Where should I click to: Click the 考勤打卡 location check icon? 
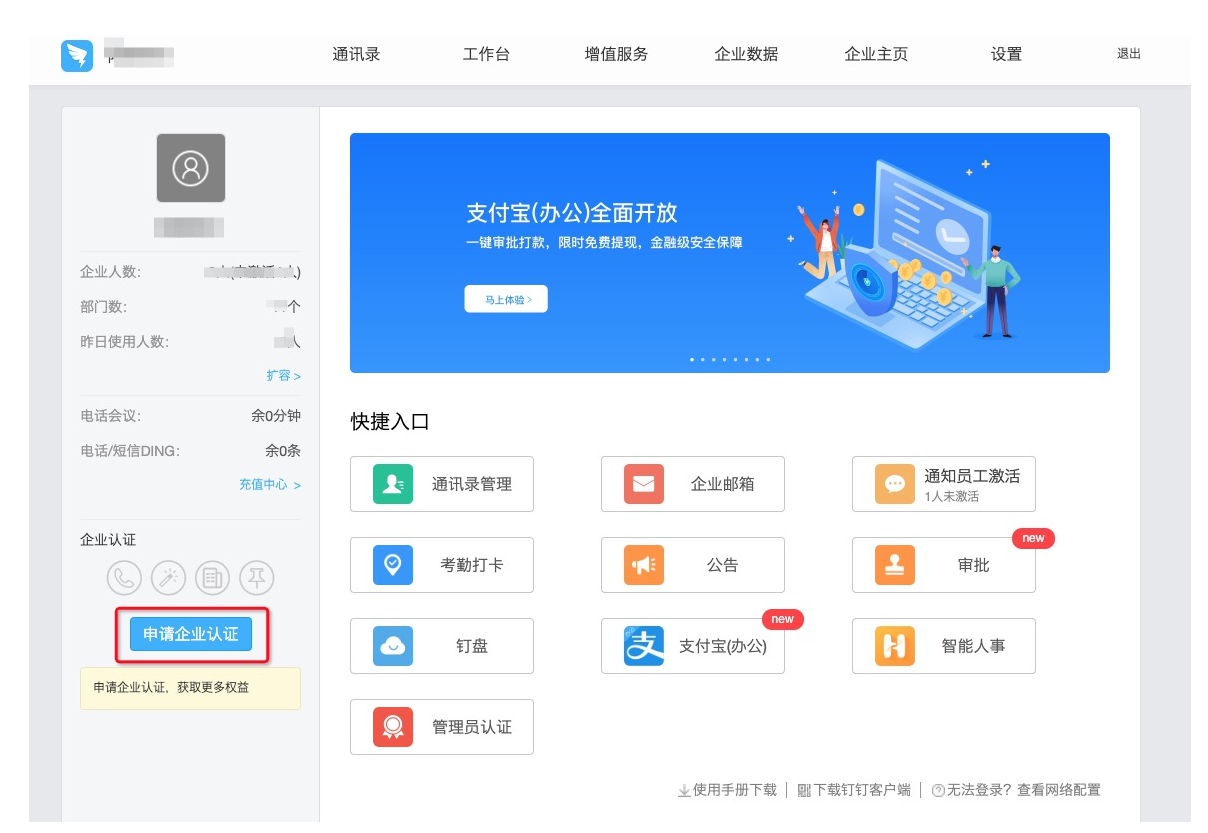pos(393,565)
